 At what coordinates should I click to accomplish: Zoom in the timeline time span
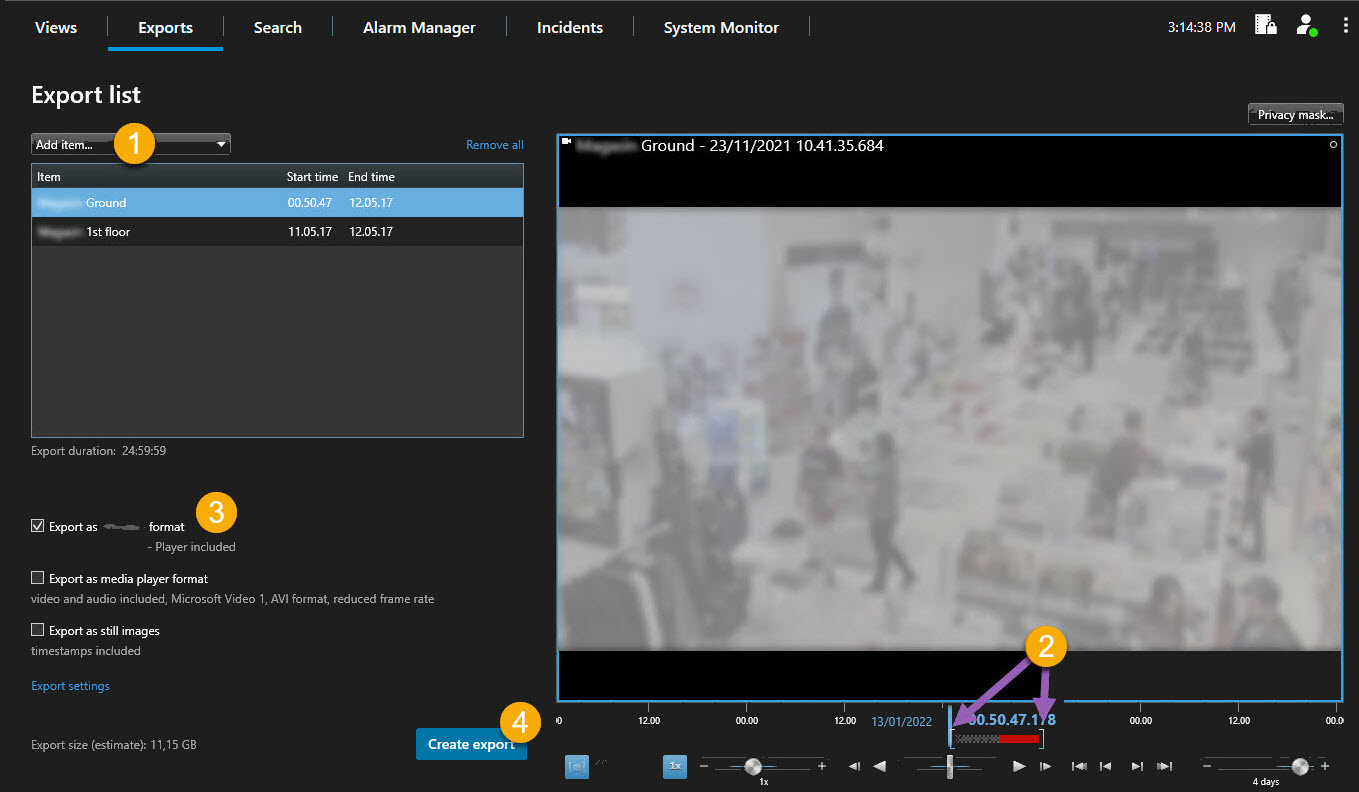point(1325,766)
